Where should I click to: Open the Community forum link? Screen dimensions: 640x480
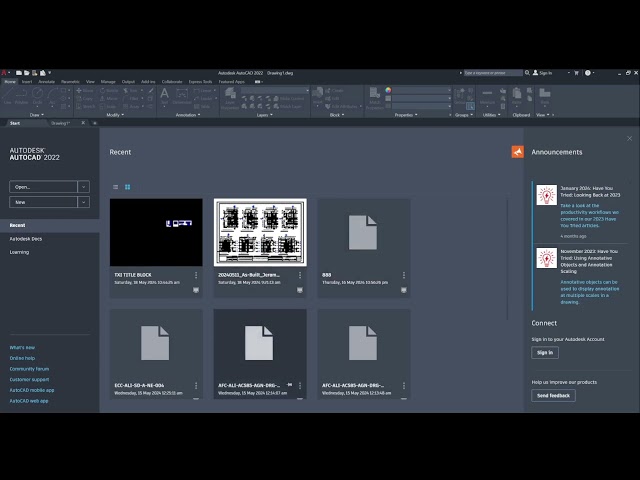pyautogui.click(x=29, y=369)
